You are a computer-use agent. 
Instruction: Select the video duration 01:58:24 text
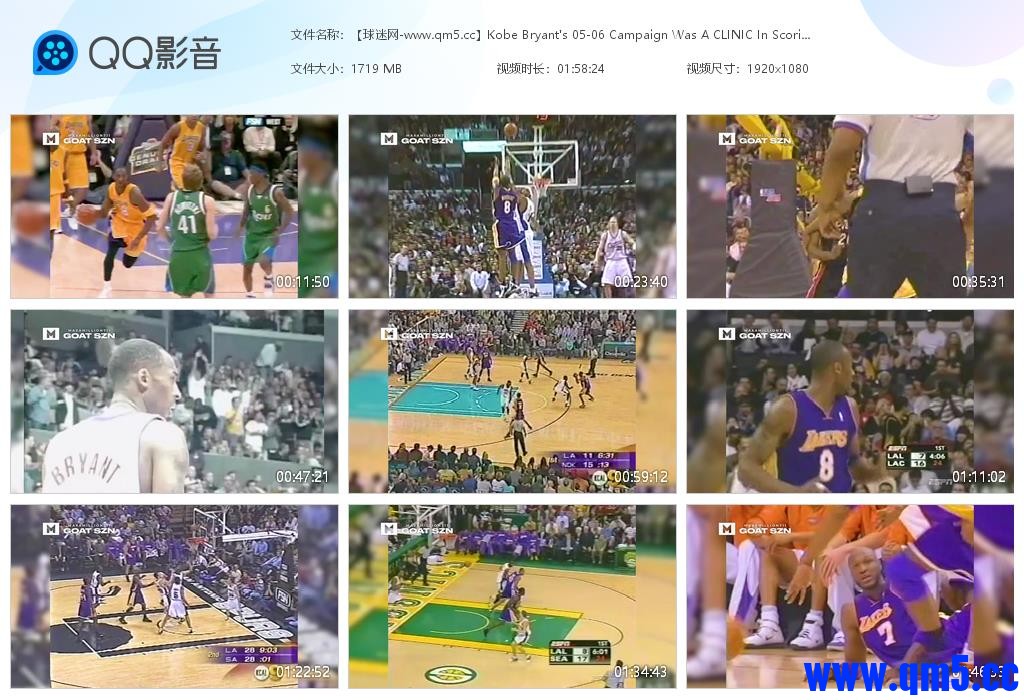[551, 69]
